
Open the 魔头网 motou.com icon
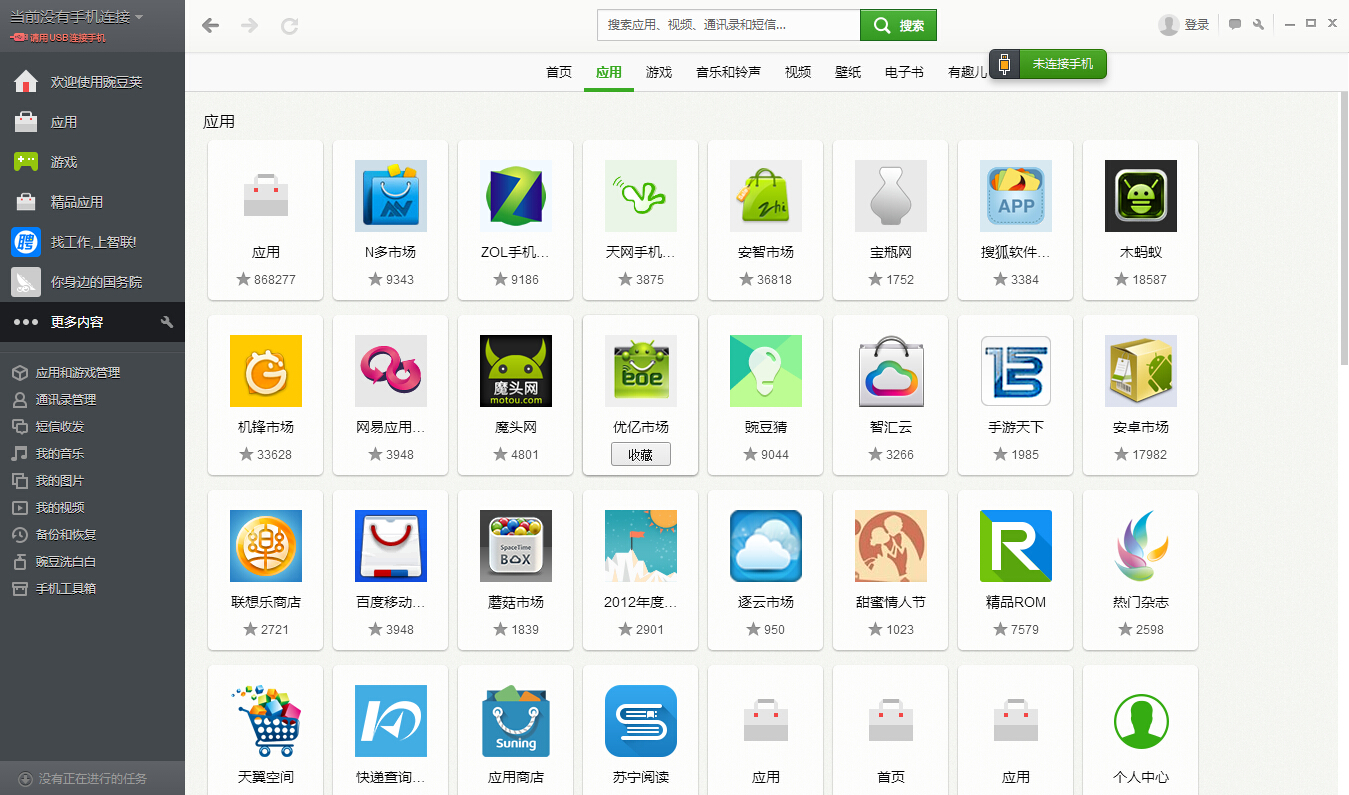(515, 371)
